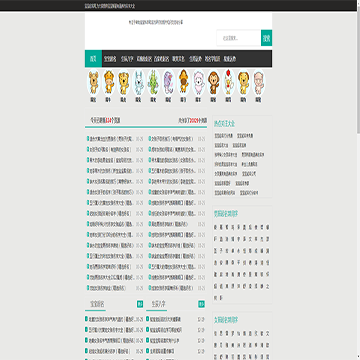Open the first article link in updates list
360x360 pixels.
click(110, 139)
